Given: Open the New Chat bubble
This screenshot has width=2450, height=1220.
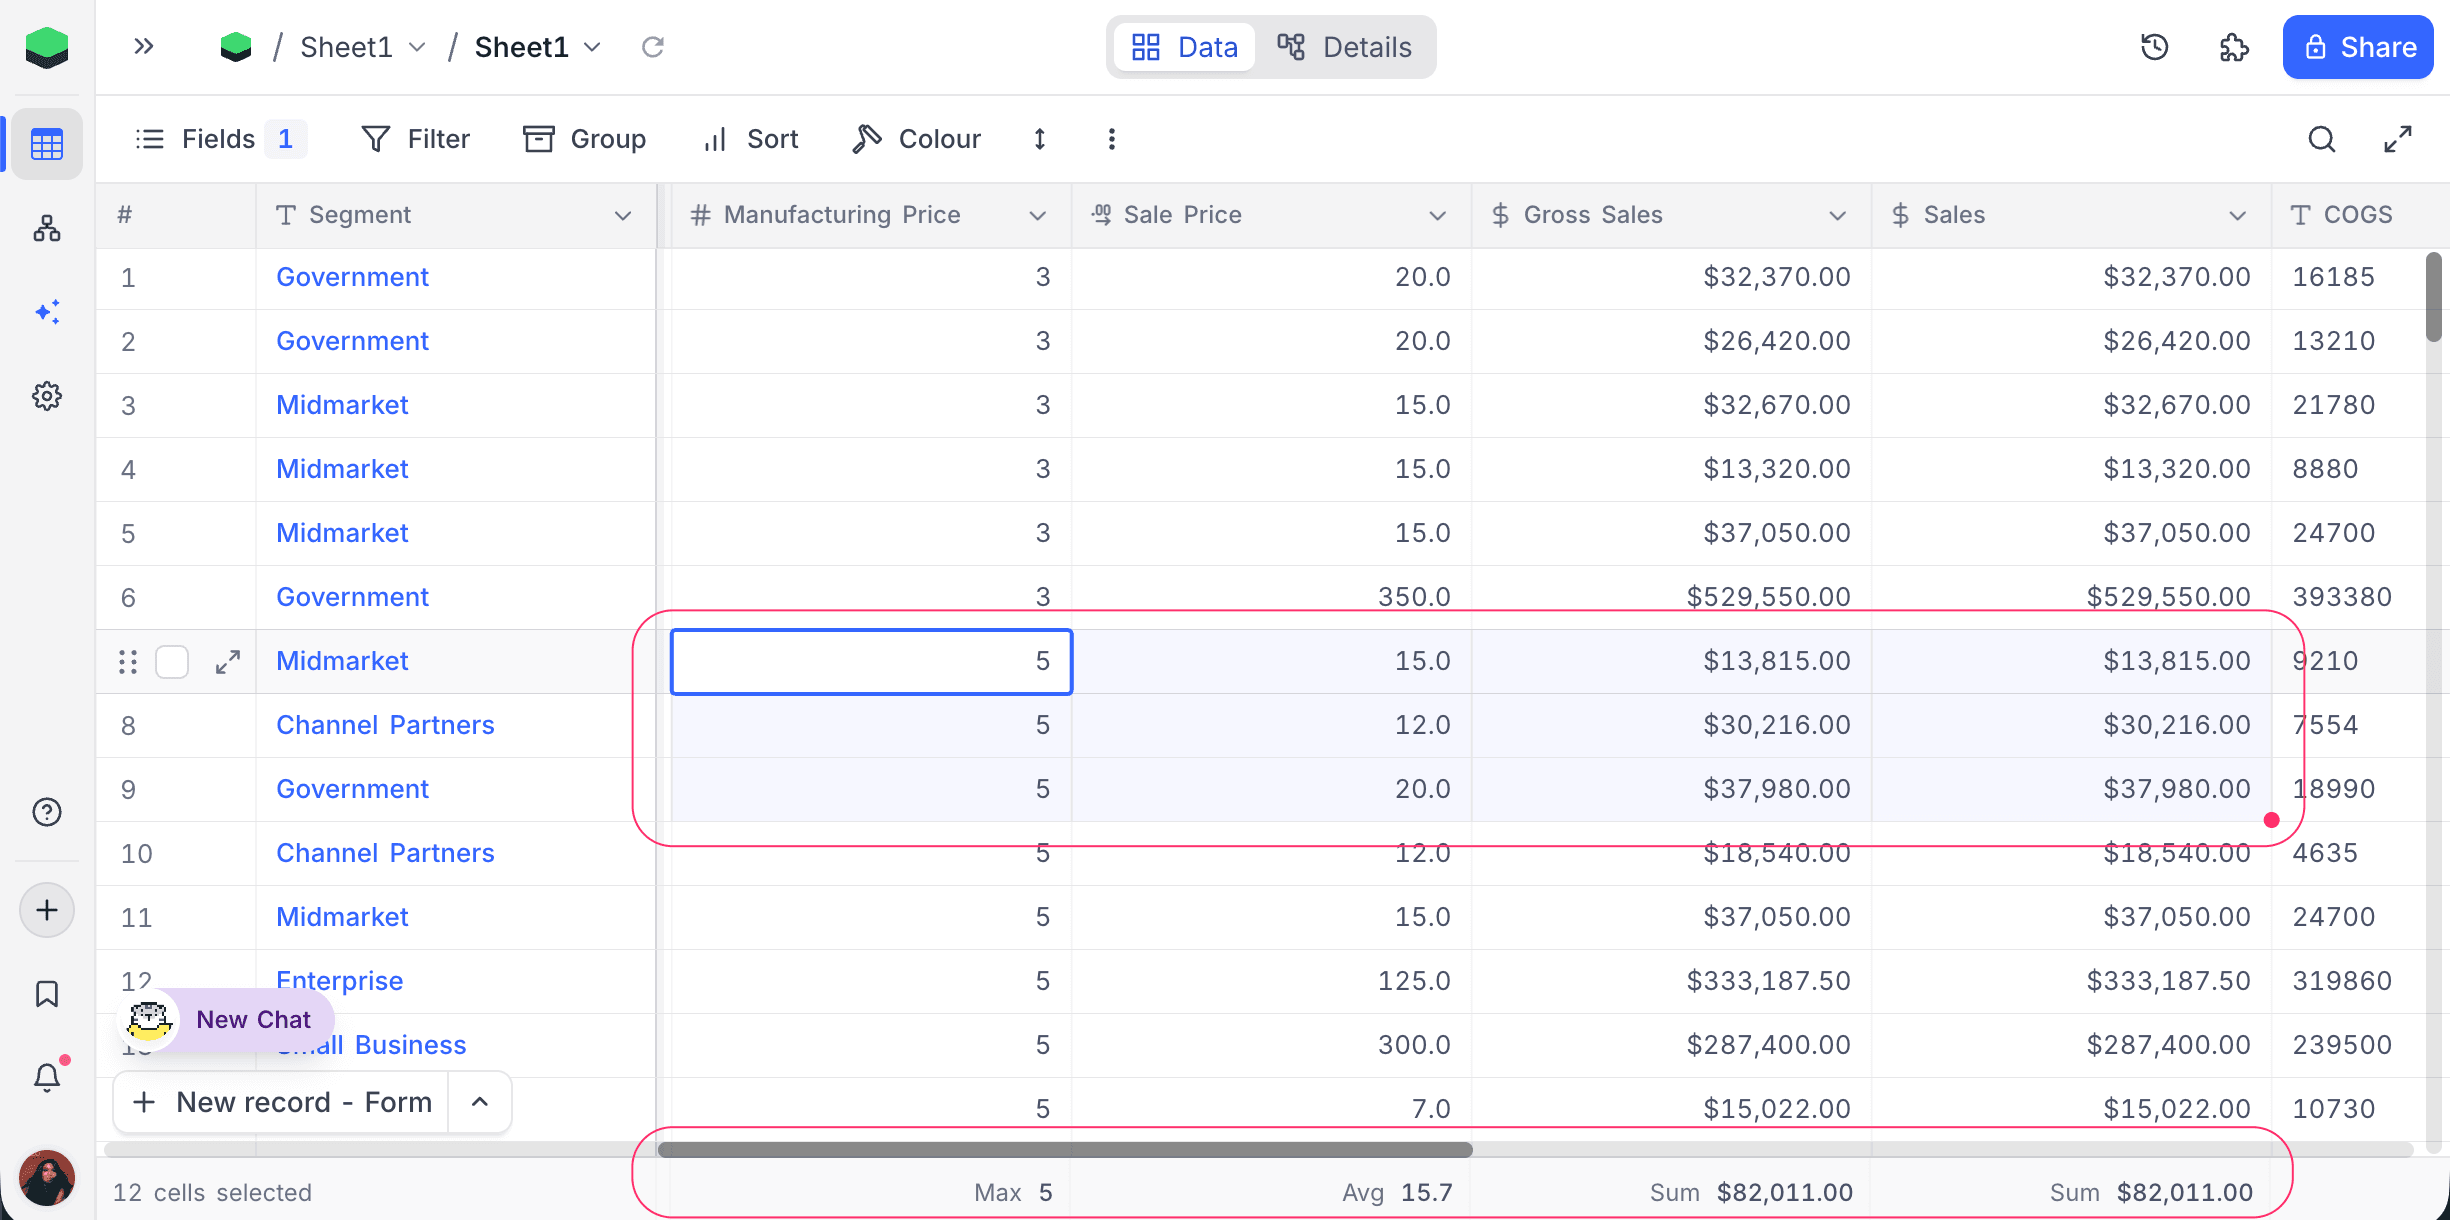Looking at the screenshot, I should click(226, 1020).
